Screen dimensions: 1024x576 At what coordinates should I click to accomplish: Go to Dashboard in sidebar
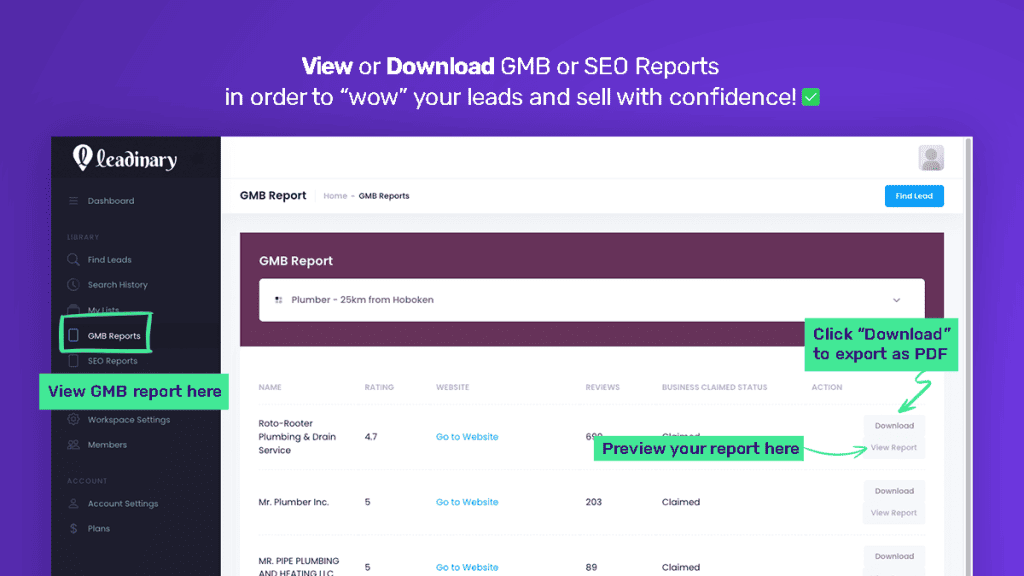[x=111, y=200]
